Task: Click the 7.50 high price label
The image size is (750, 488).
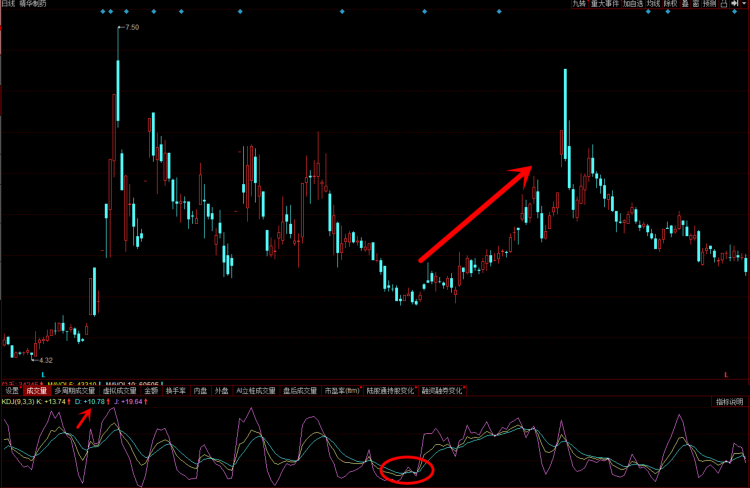Action: coord(132,28)
